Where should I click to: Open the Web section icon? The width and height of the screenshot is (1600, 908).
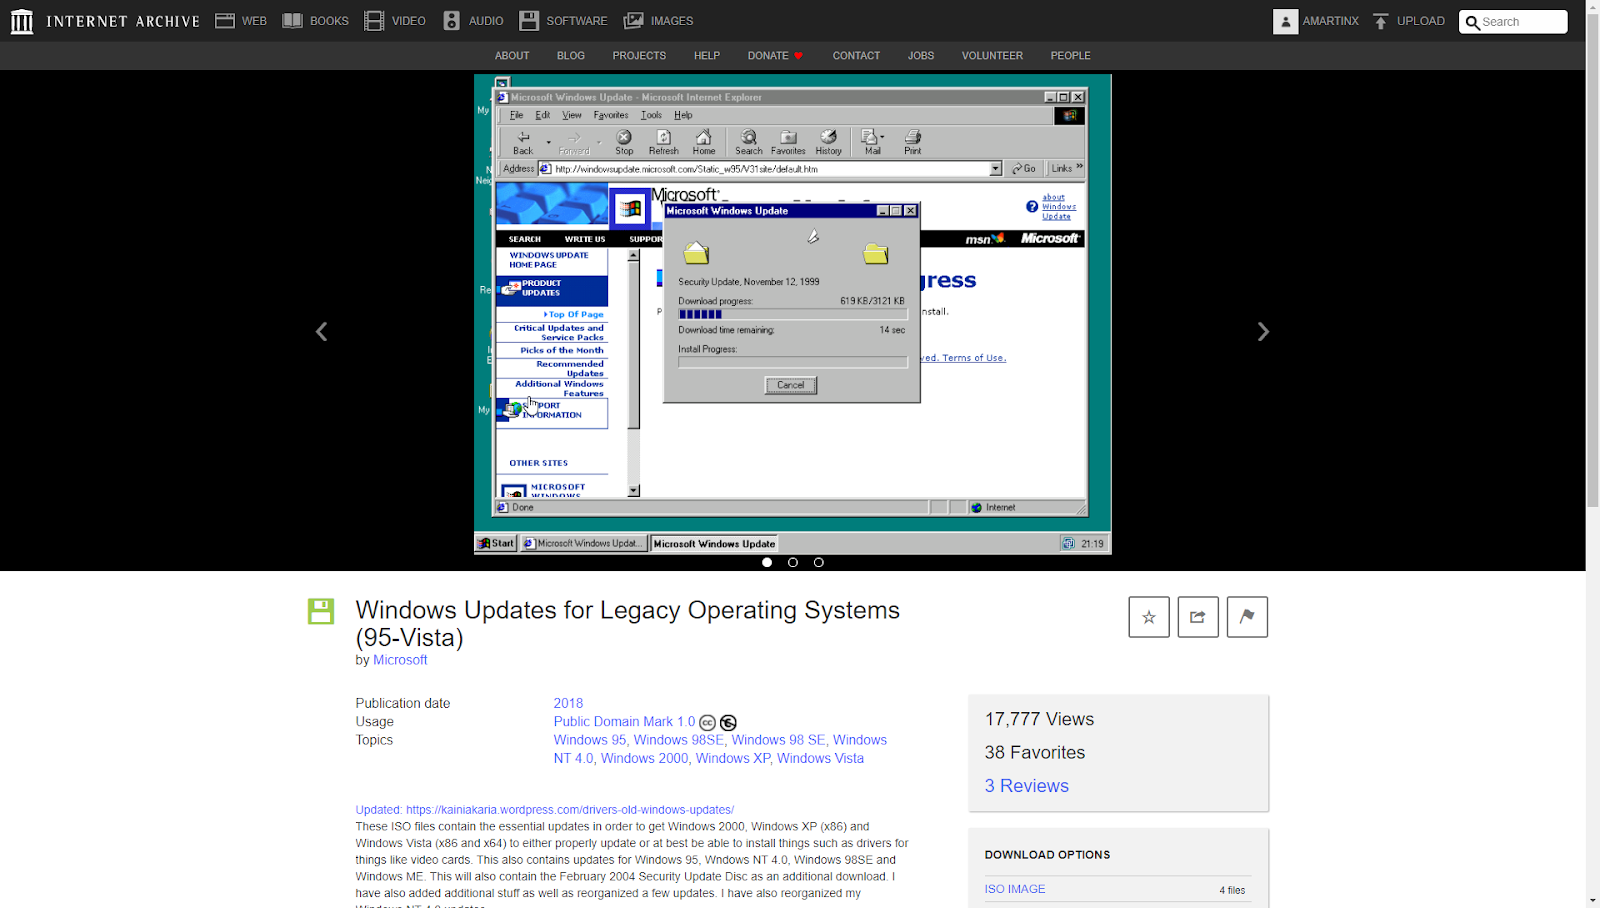[225, 21]
